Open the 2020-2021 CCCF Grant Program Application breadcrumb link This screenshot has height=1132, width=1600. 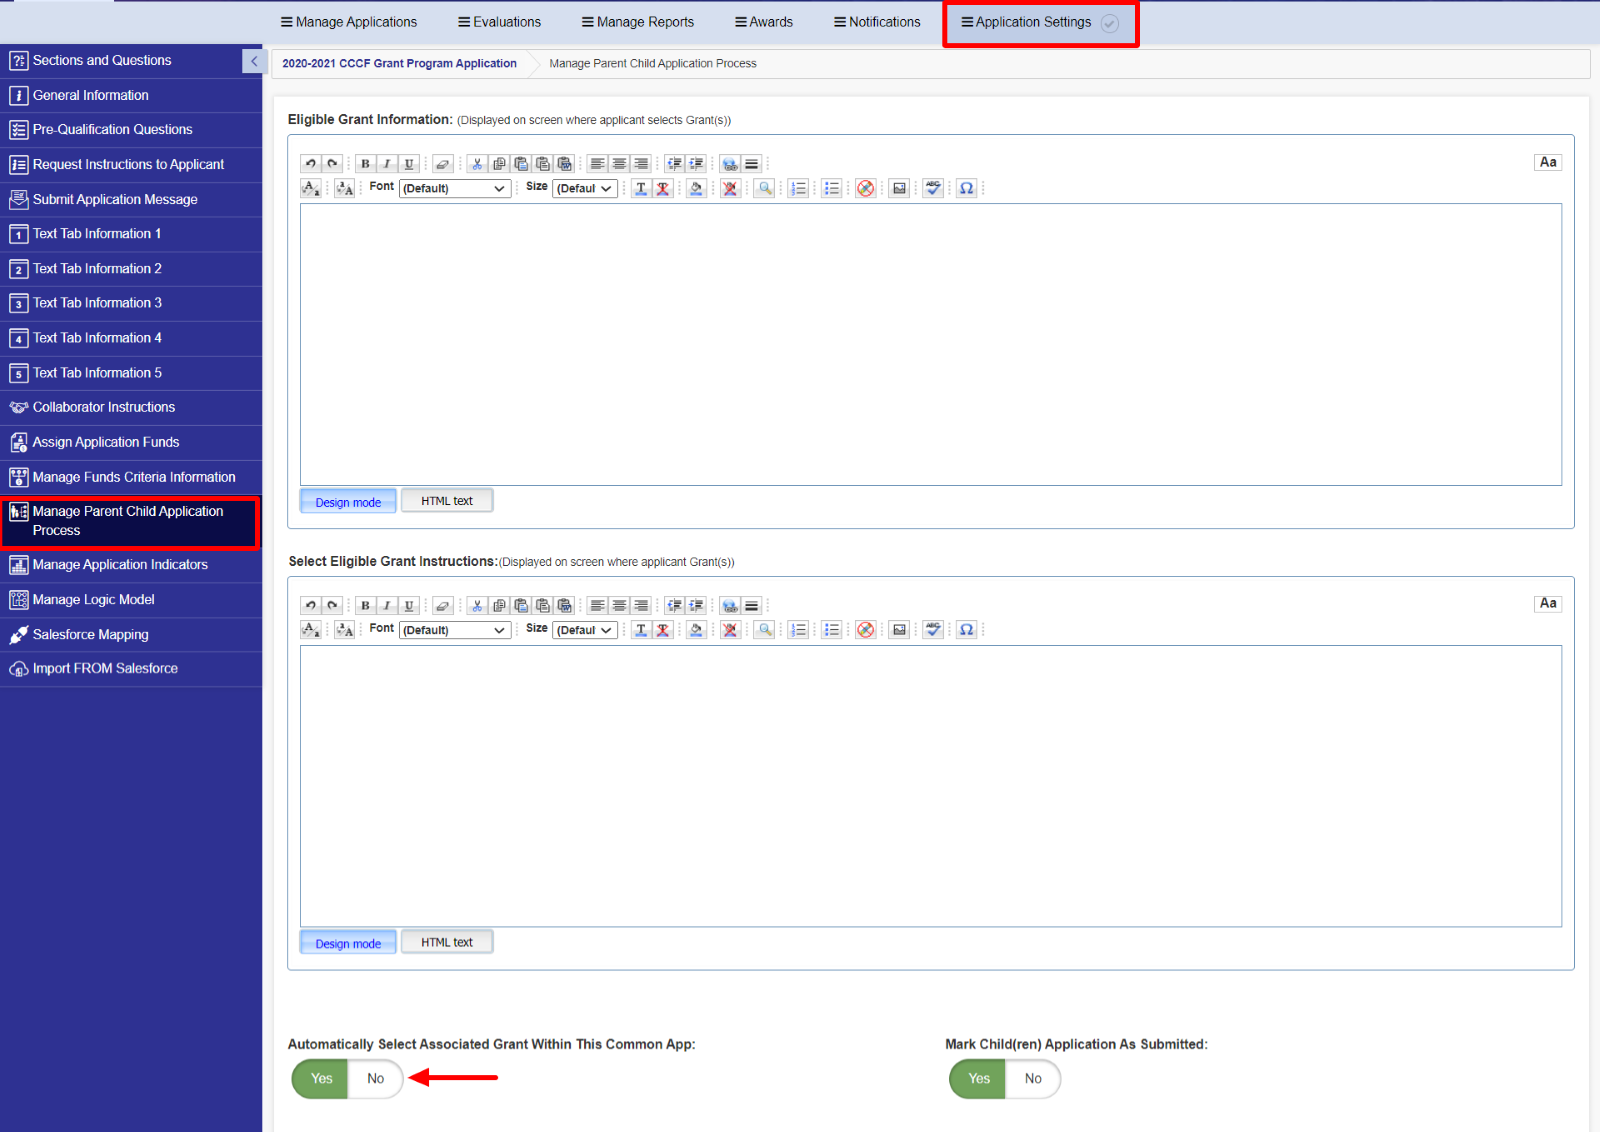pyautogui.click(x=399, y=64)
